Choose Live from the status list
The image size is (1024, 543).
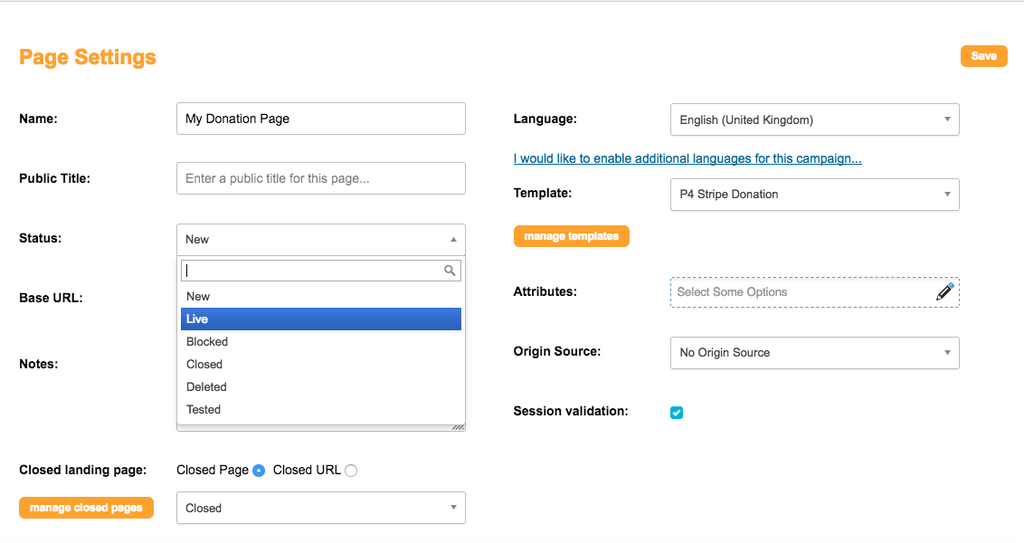pyautogui.click(x=321, y=319)
